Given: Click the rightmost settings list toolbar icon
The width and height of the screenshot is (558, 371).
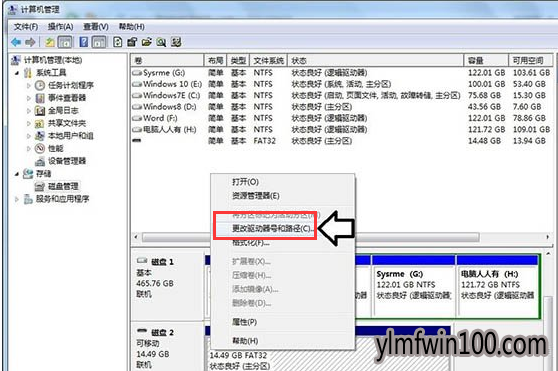Looking at the screenshot, I should coord(176,42).
